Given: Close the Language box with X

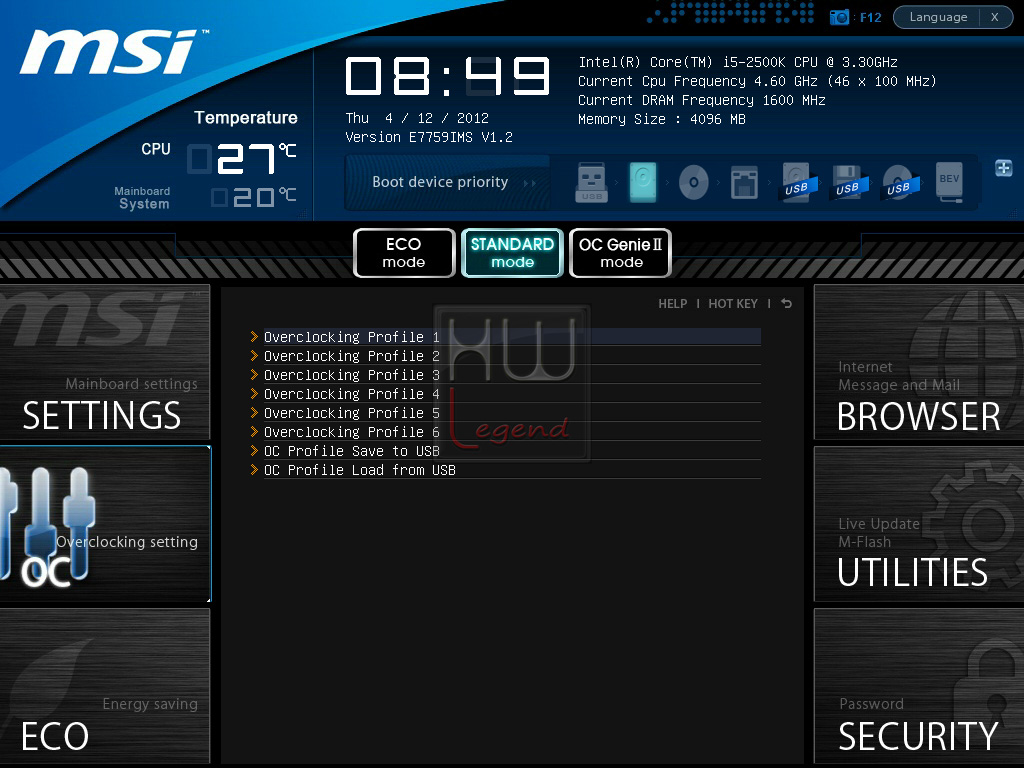Looking at the screenshot, I should (995, 17).
